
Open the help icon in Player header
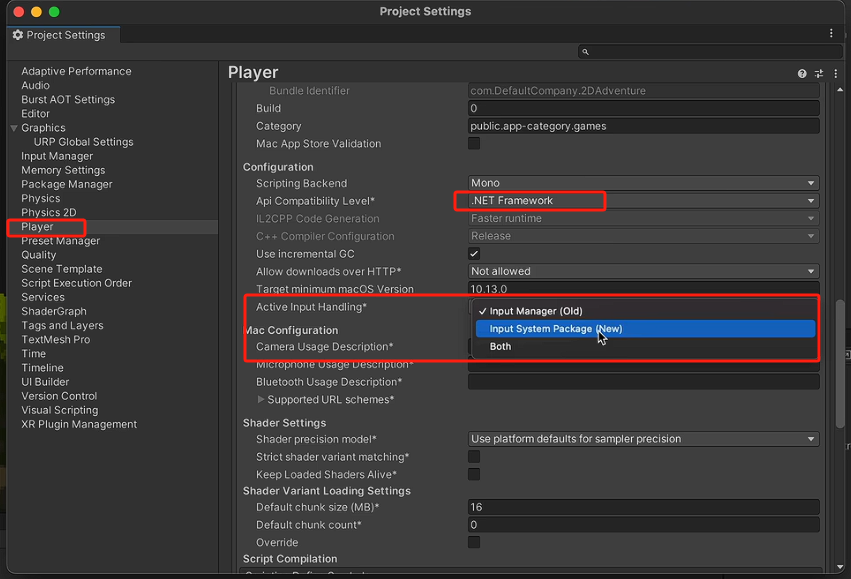(802, 74)
